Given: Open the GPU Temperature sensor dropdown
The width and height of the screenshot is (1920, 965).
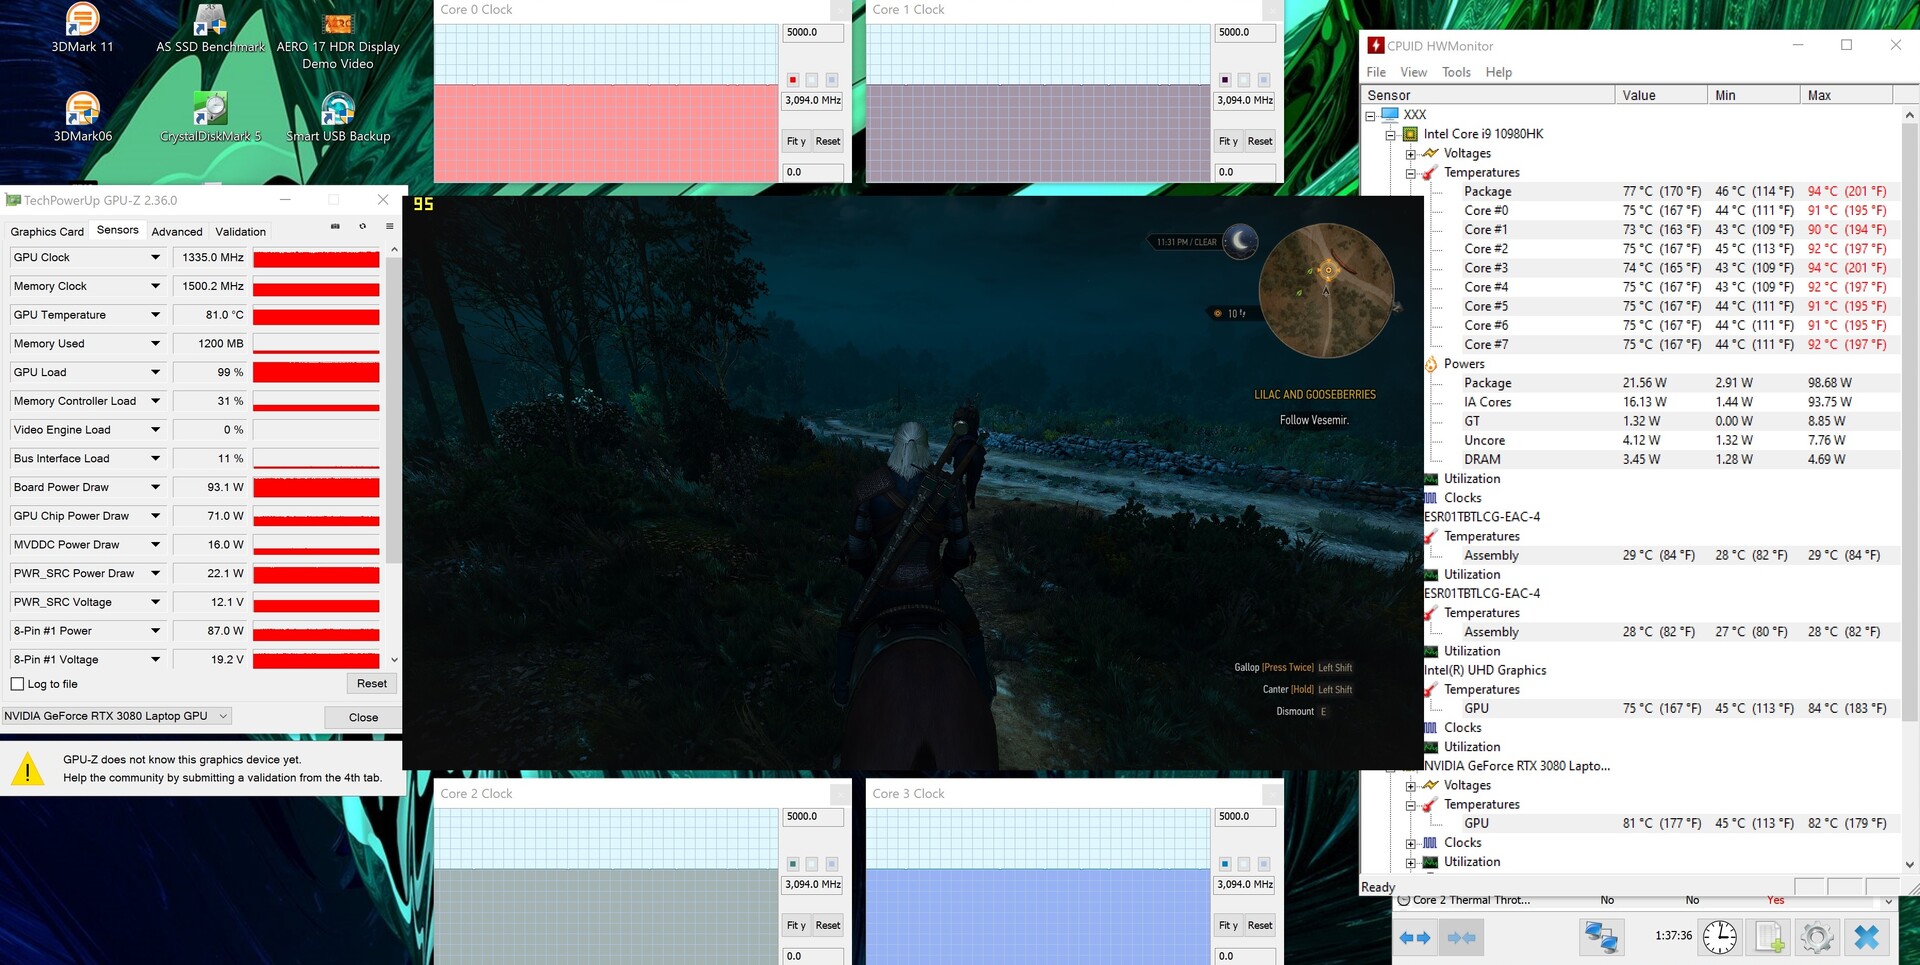Looking at the screenshot, I should tap(155, 315).
